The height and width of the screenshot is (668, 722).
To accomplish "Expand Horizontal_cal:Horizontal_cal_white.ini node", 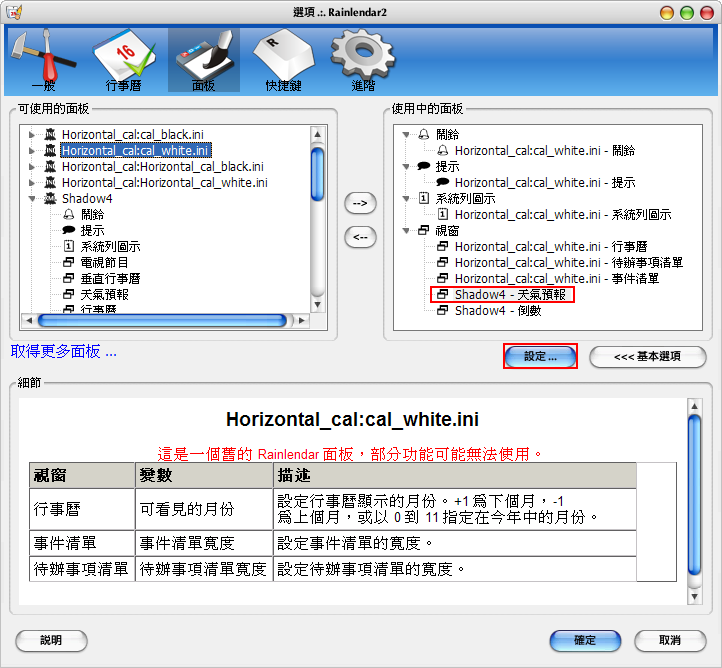I will (x=32, y=183).
